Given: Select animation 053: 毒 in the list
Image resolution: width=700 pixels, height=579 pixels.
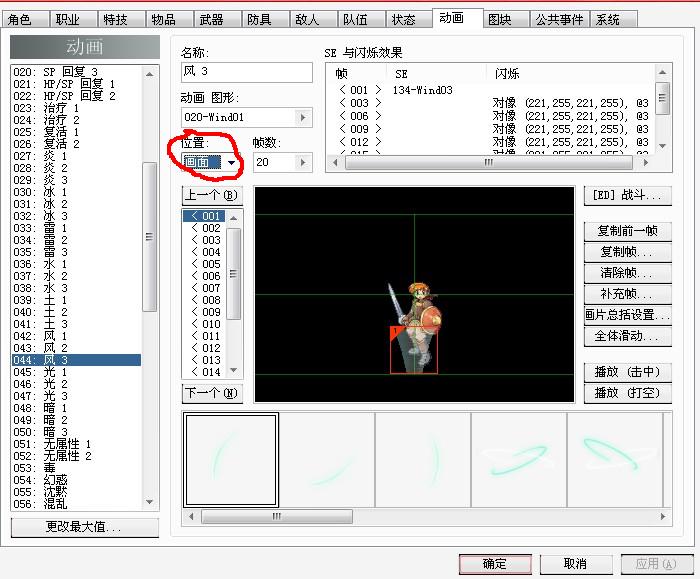Looking at the screenshot, I should 76,468.
